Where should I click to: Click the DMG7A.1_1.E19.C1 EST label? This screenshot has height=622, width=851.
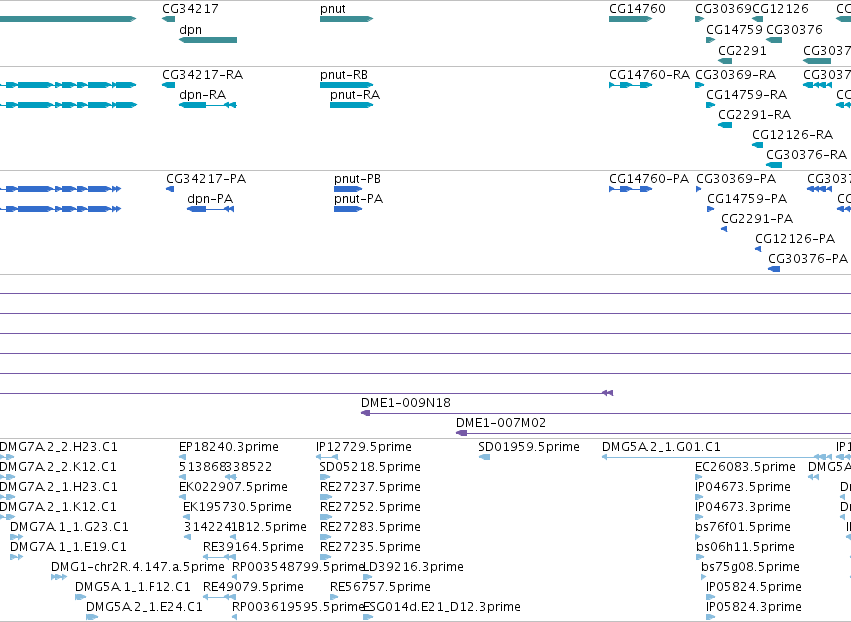coord(68,547)
